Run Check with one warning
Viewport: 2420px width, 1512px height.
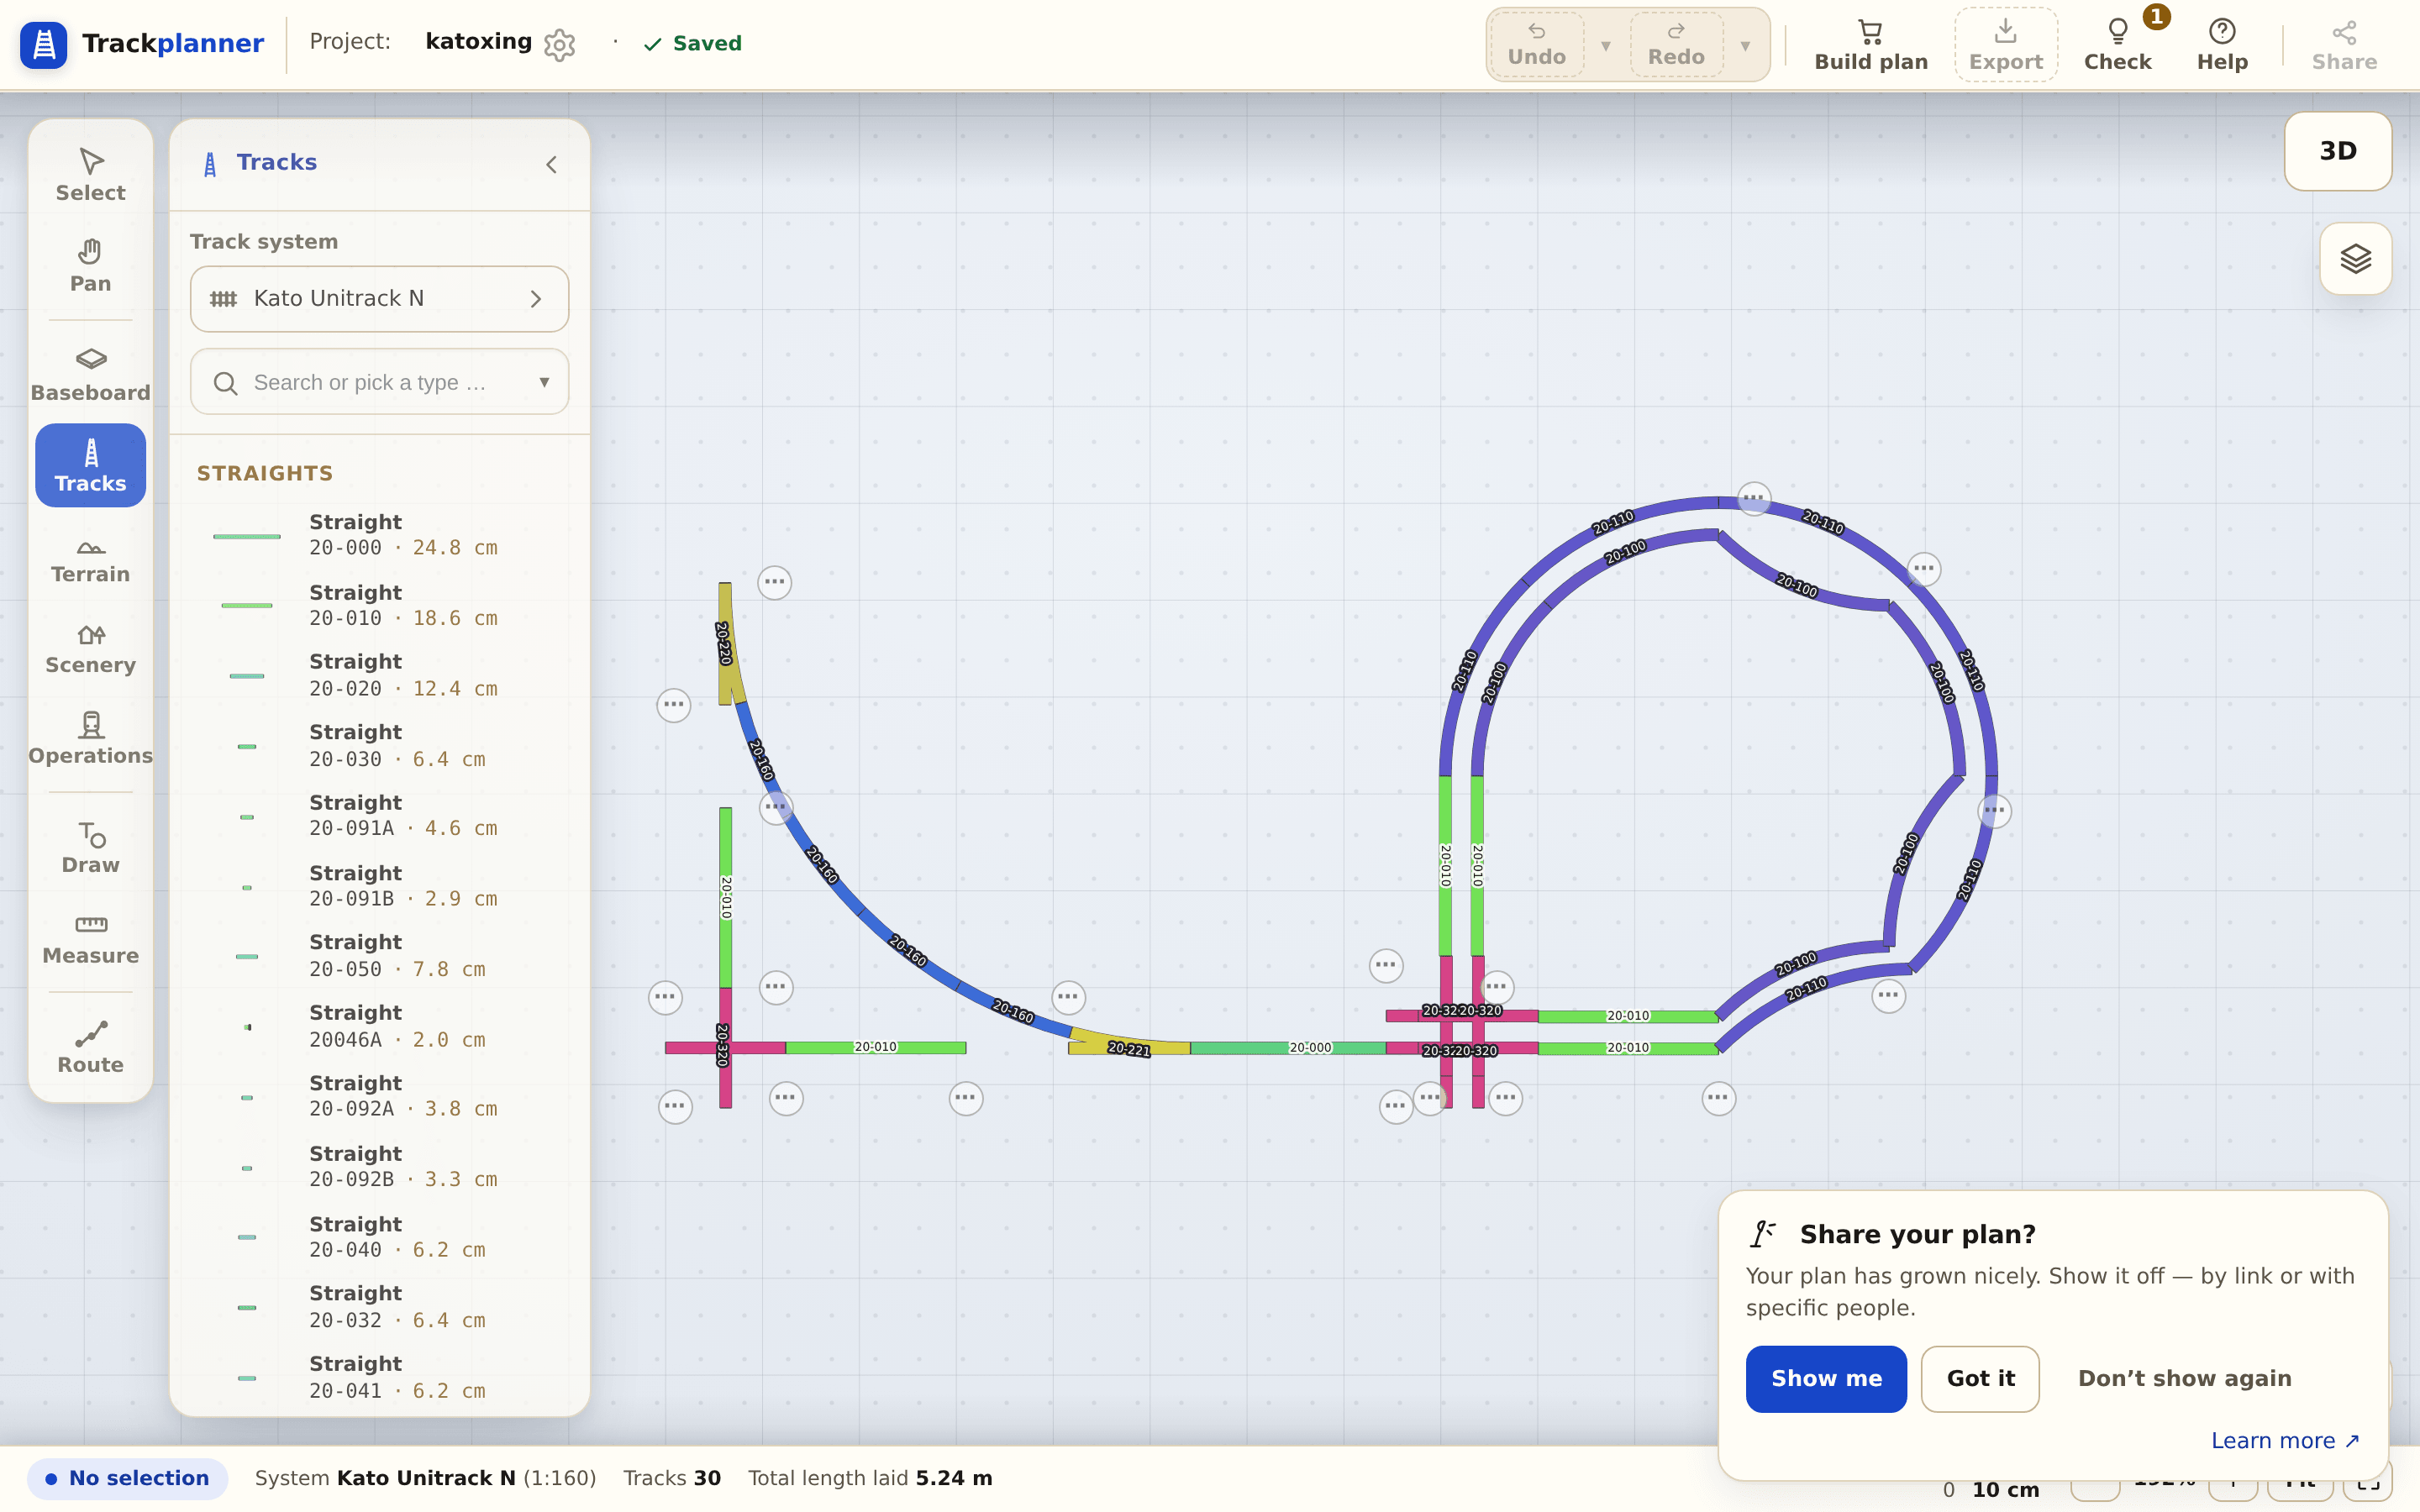tap(2117, 45)
